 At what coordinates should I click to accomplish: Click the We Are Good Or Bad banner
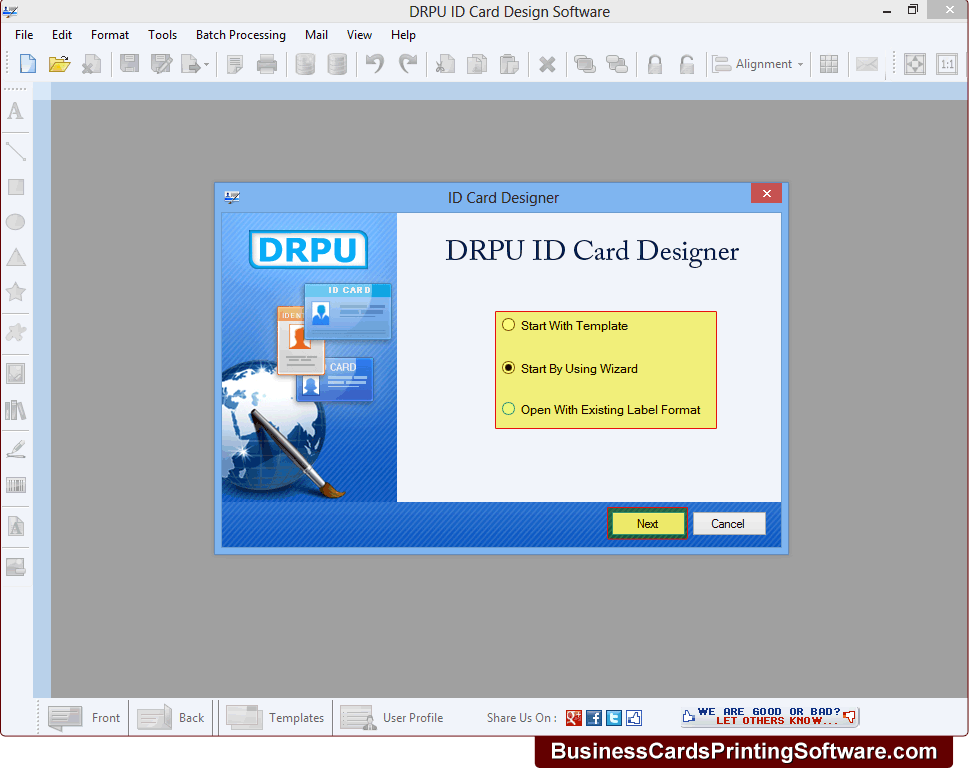point(770,717)
